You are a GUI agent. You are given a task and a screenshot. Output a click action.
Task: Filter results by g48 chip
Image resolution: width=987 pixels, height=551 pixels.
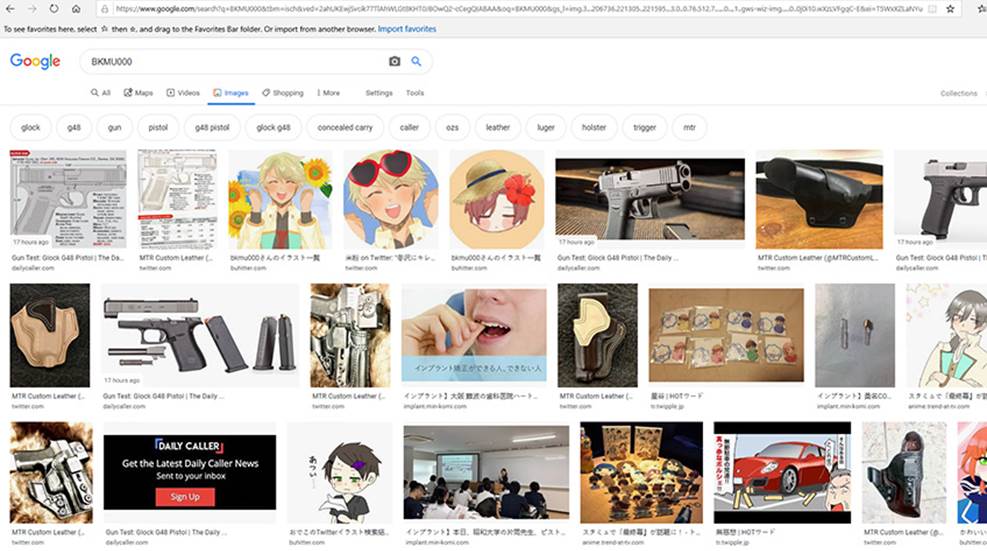(x=74, y=127)
